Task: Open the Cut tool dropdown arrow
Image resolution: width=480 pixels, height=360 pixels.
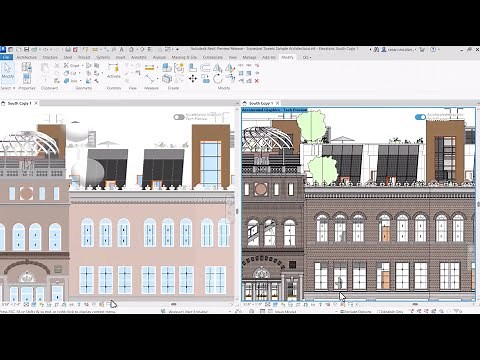Action: [x=79, y=73]
